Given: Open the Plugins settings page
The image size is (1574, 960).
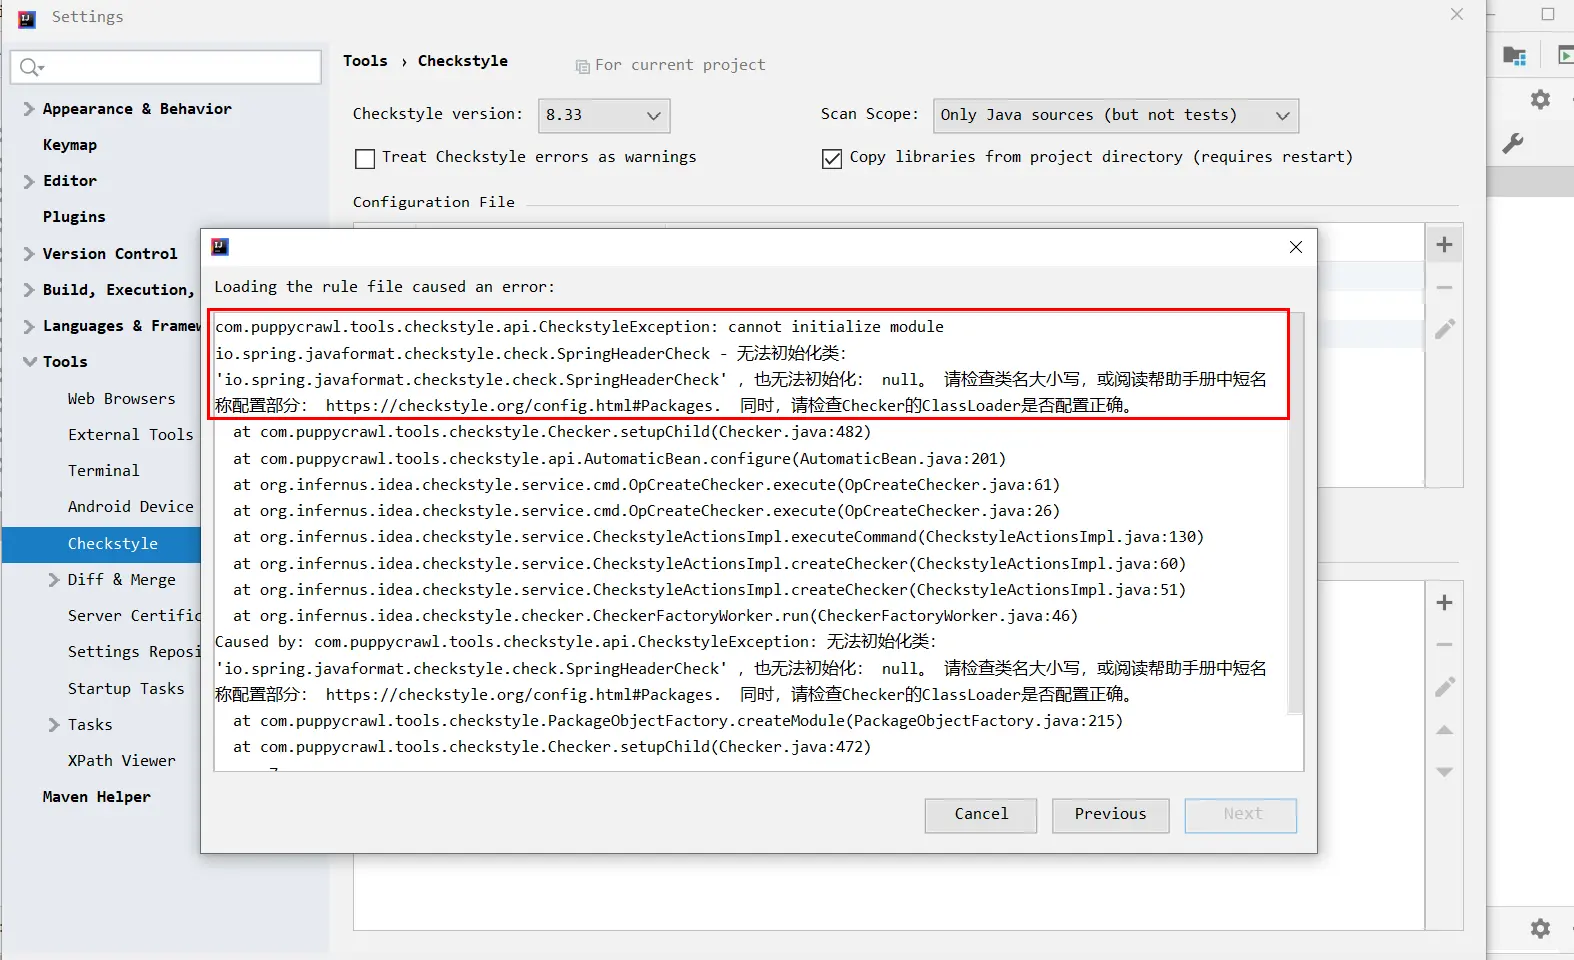Looking at the screenshot, I should point(74,217).
